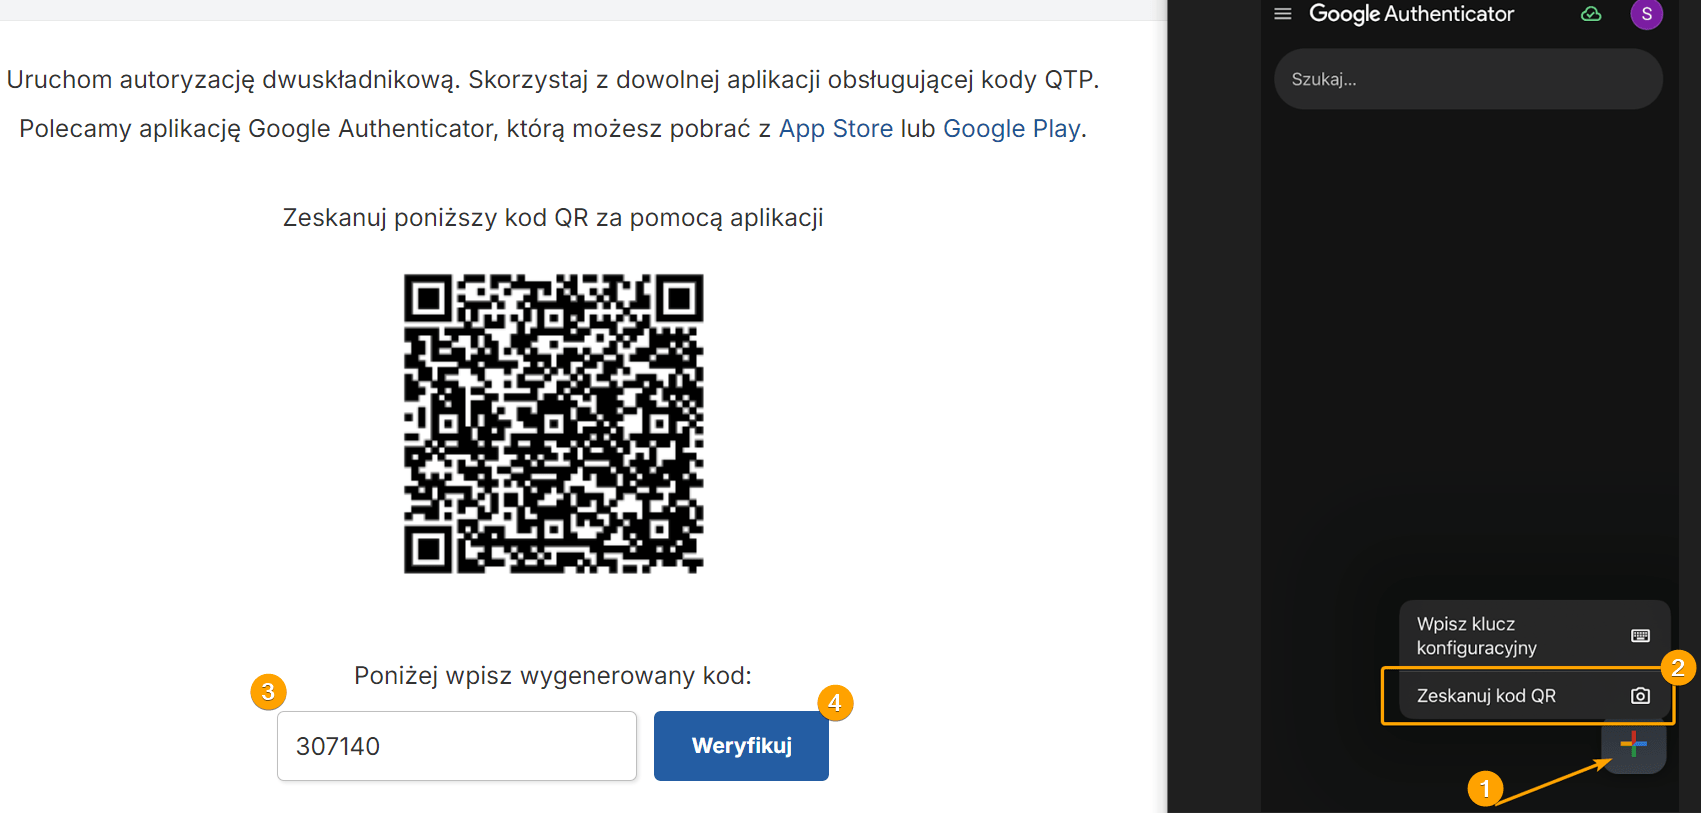Click the keyboard icon beside Wpisz klucz

pos(1640,636)
